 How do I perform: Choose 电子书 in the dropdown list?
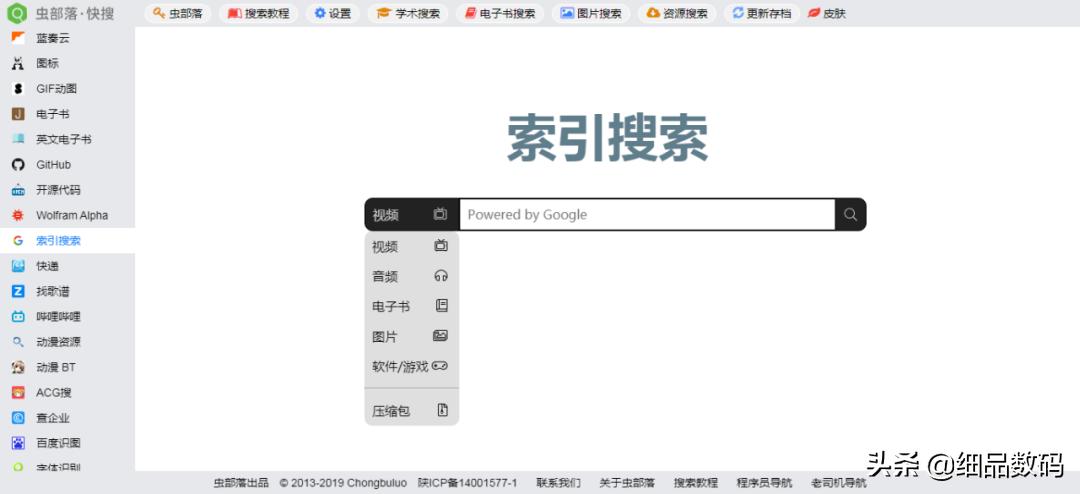[411, 307]
